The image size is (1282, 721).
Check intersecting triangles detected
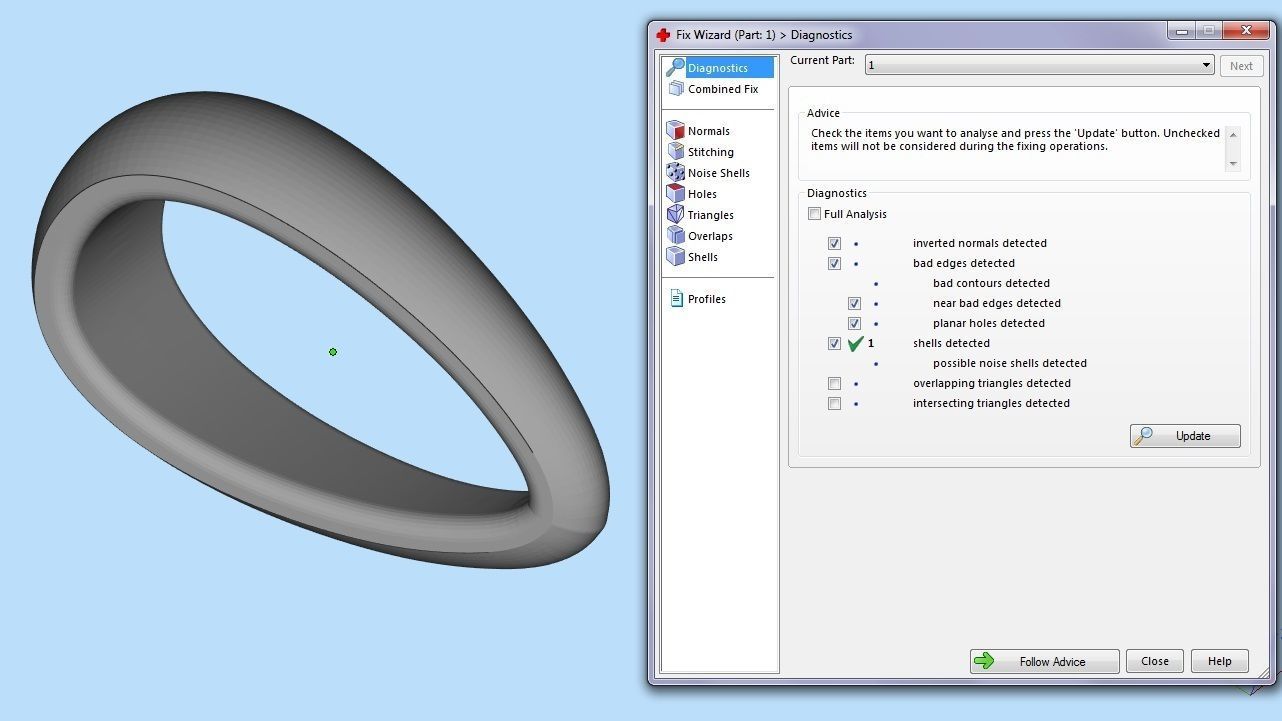tap(834, 403)
